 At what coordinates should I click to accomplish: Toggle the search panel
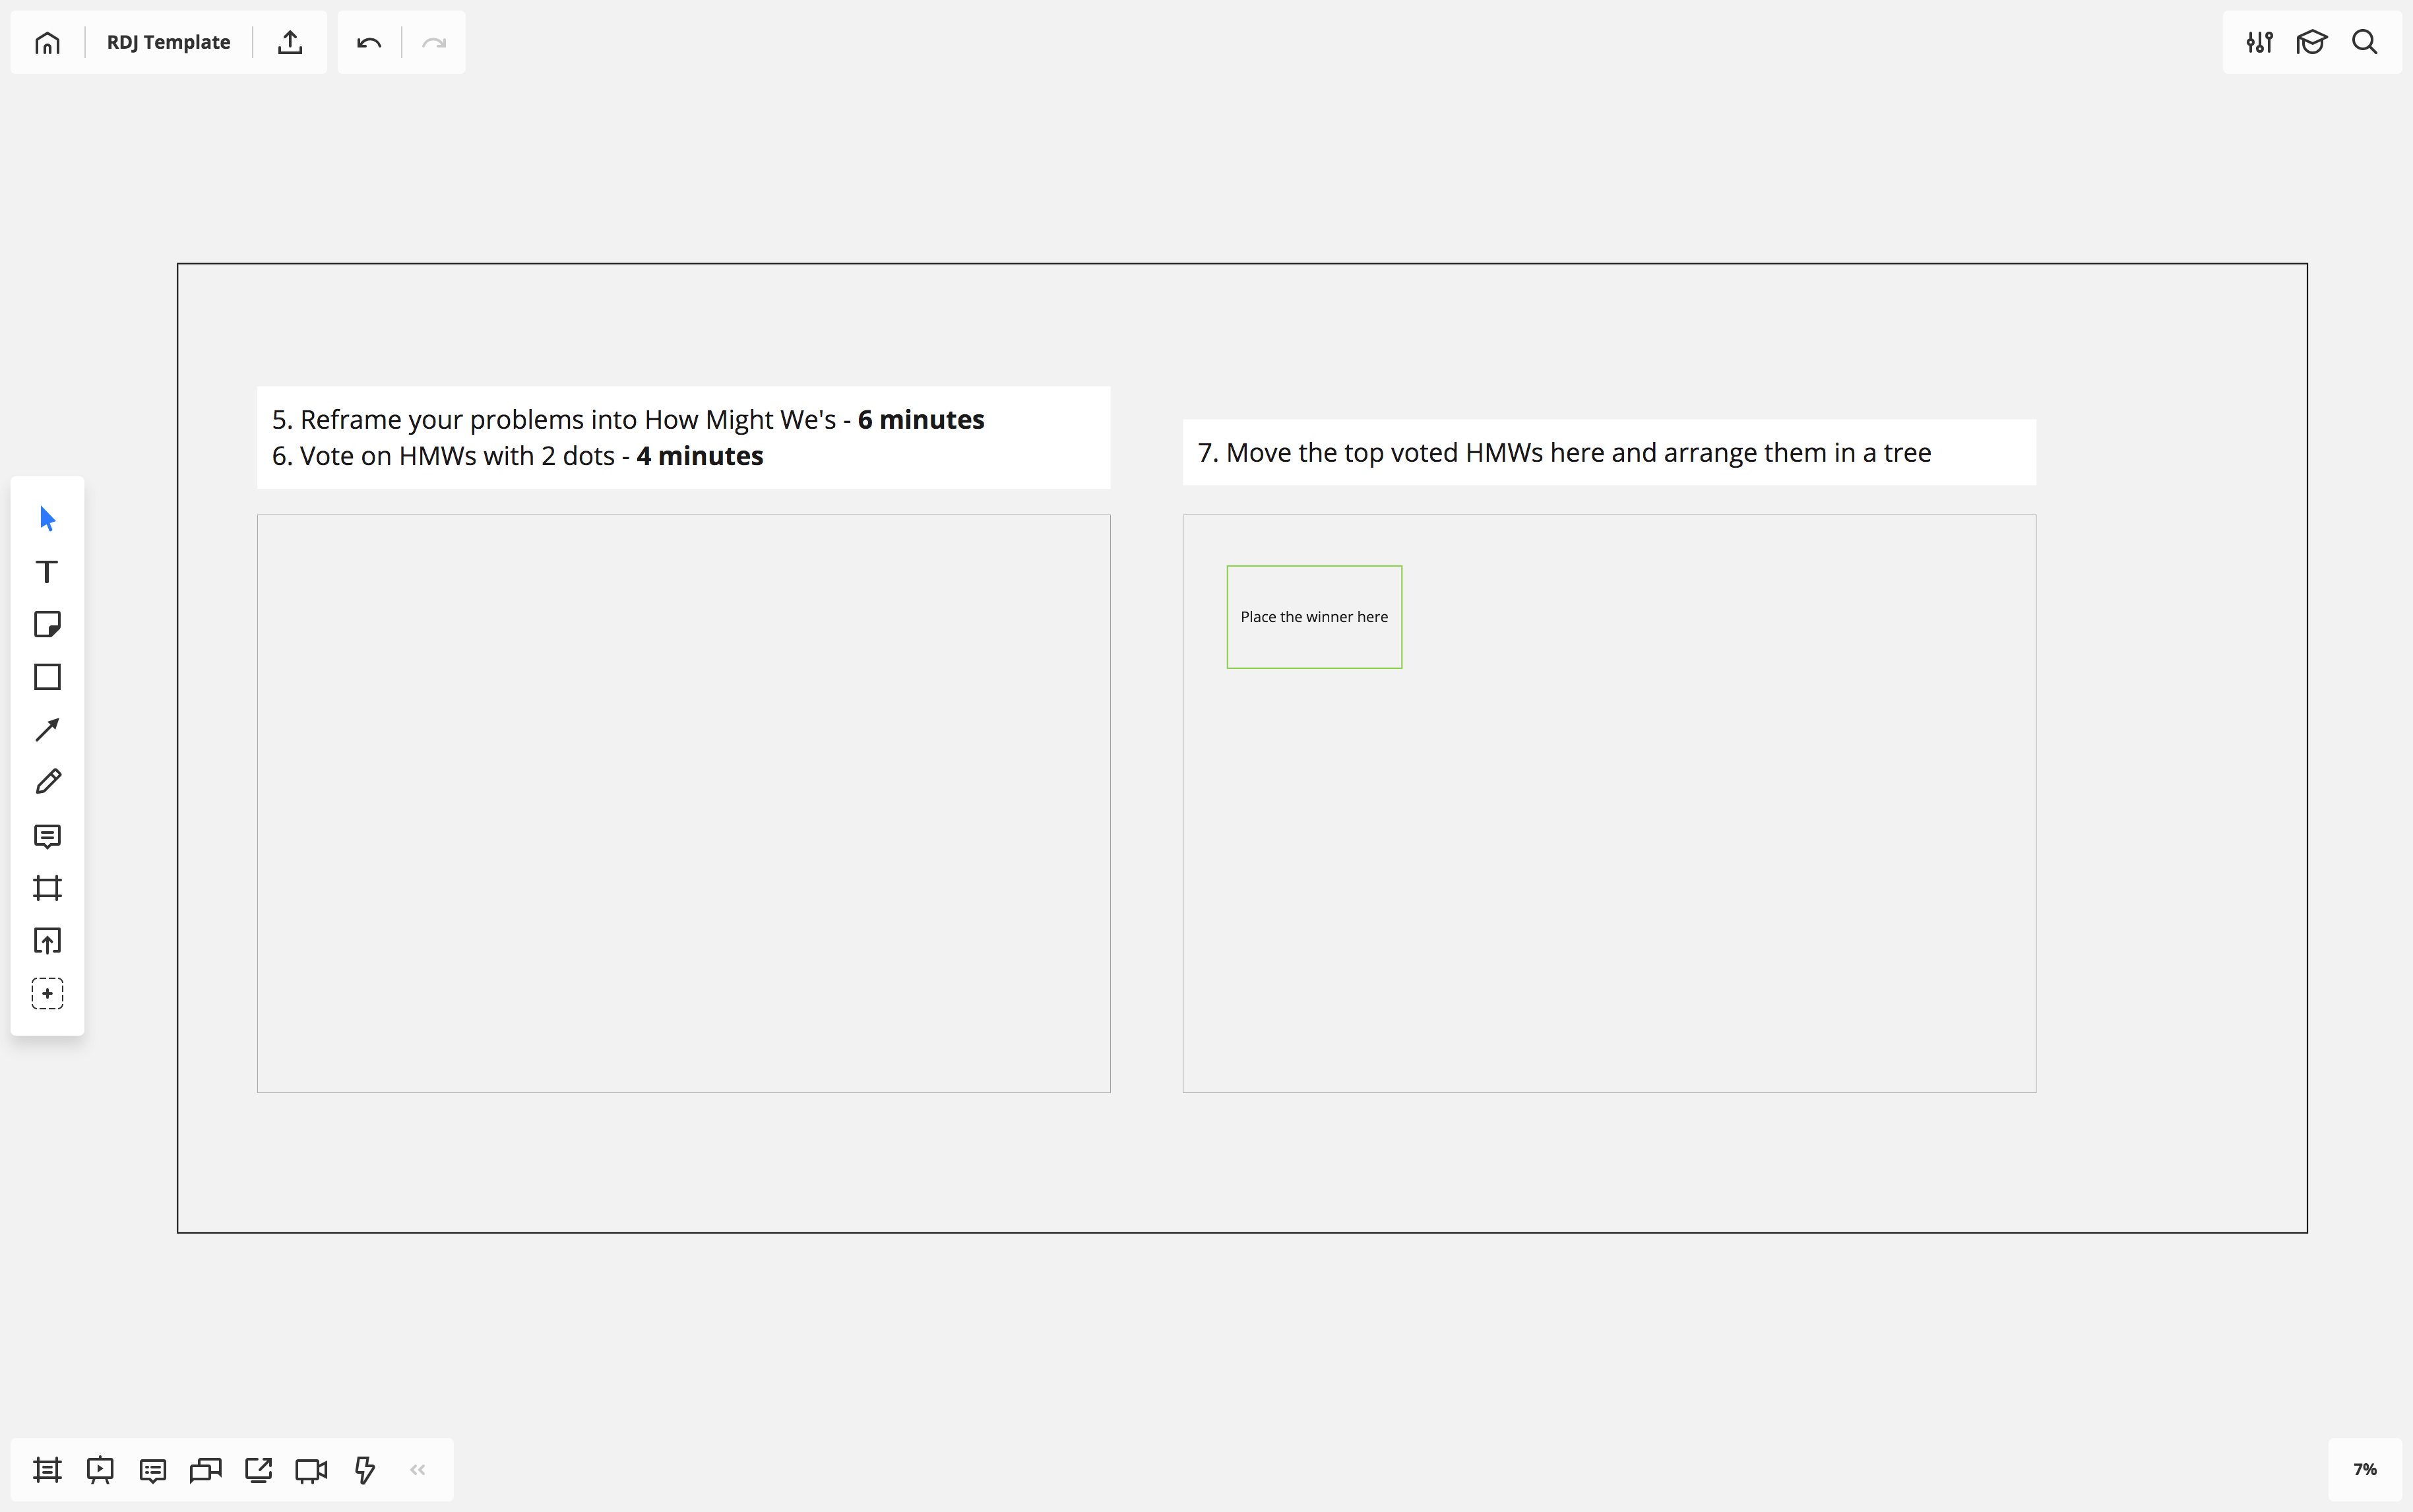click(x=2364, y=42)
